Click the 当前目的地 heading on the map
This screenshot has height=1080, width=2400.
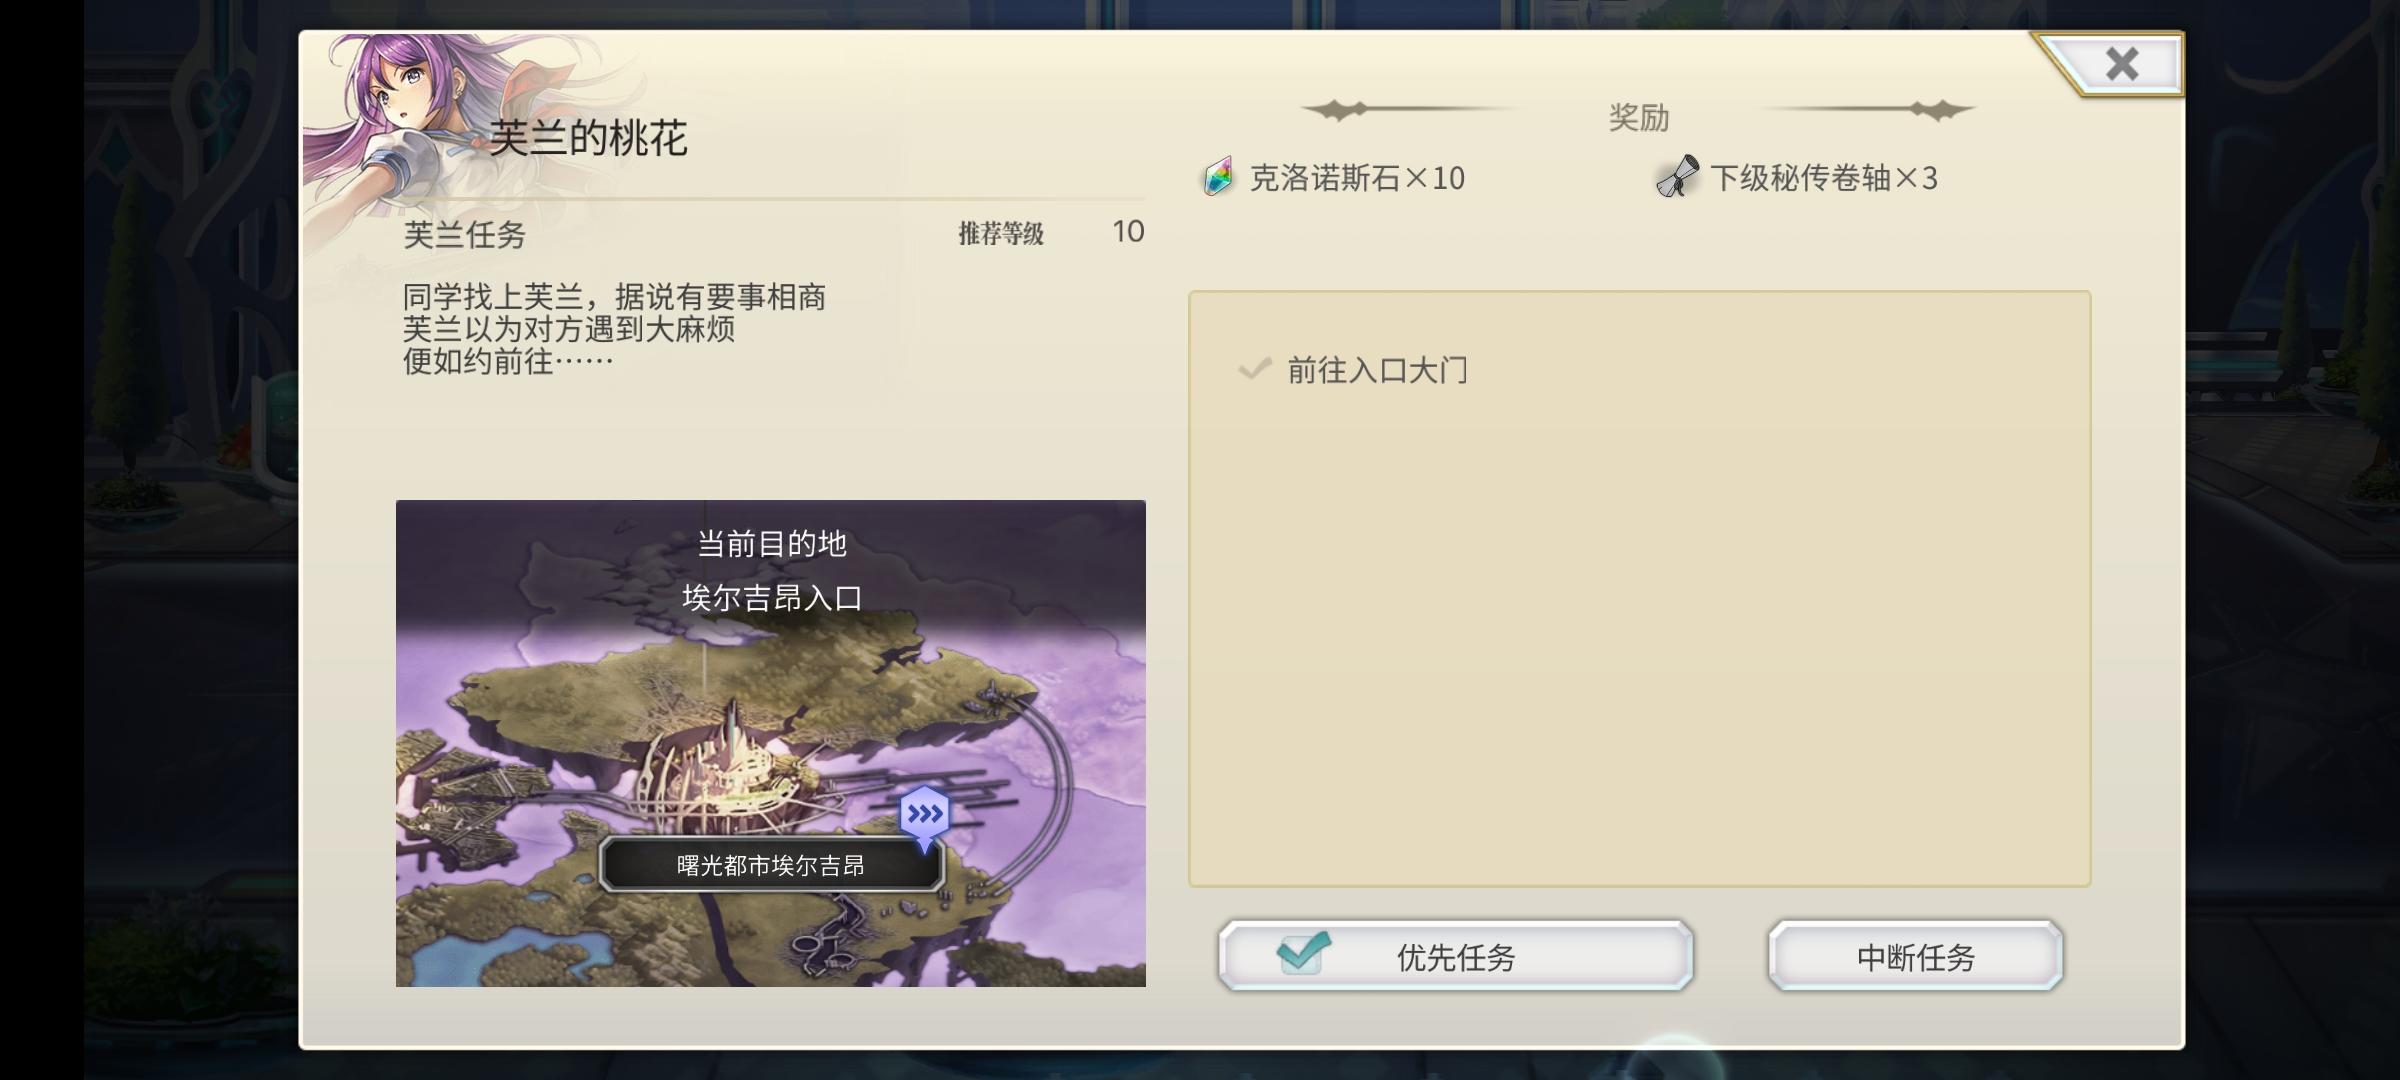click(x=771, y=544)
